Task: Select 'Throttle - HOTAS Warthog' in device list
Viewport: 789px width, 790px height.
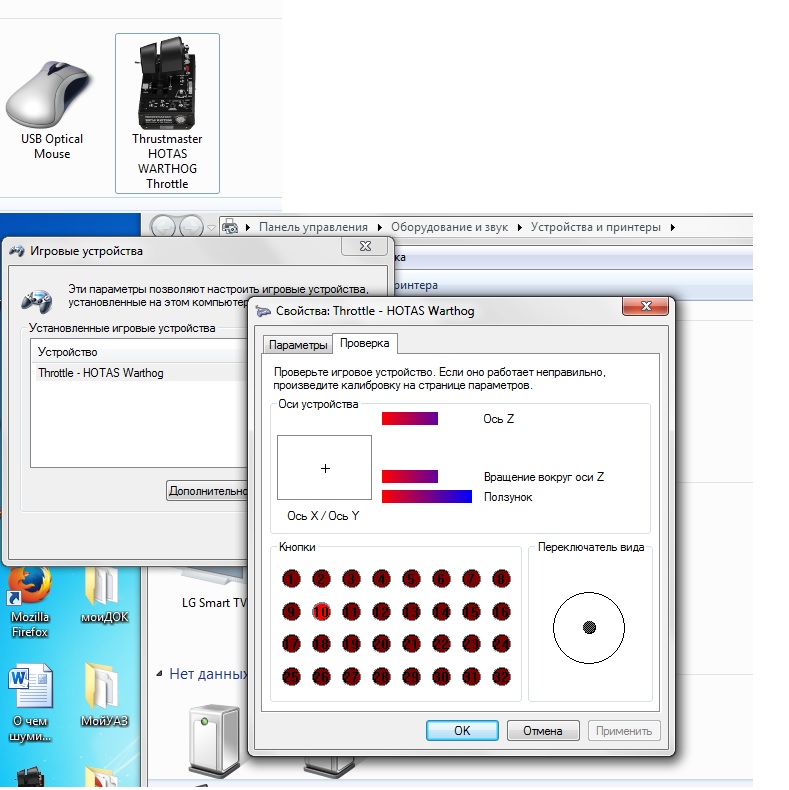Action: click(x=101, y=373)
